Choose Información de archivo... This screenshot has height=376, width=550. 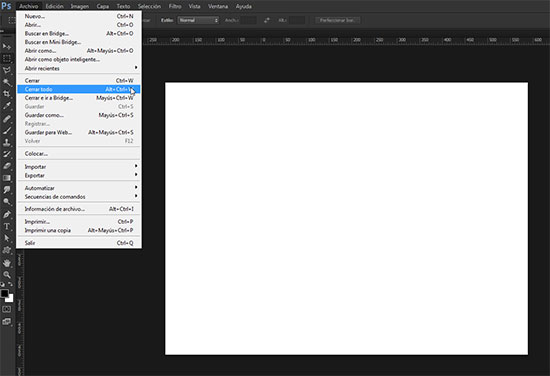click(x=79, y=209)
